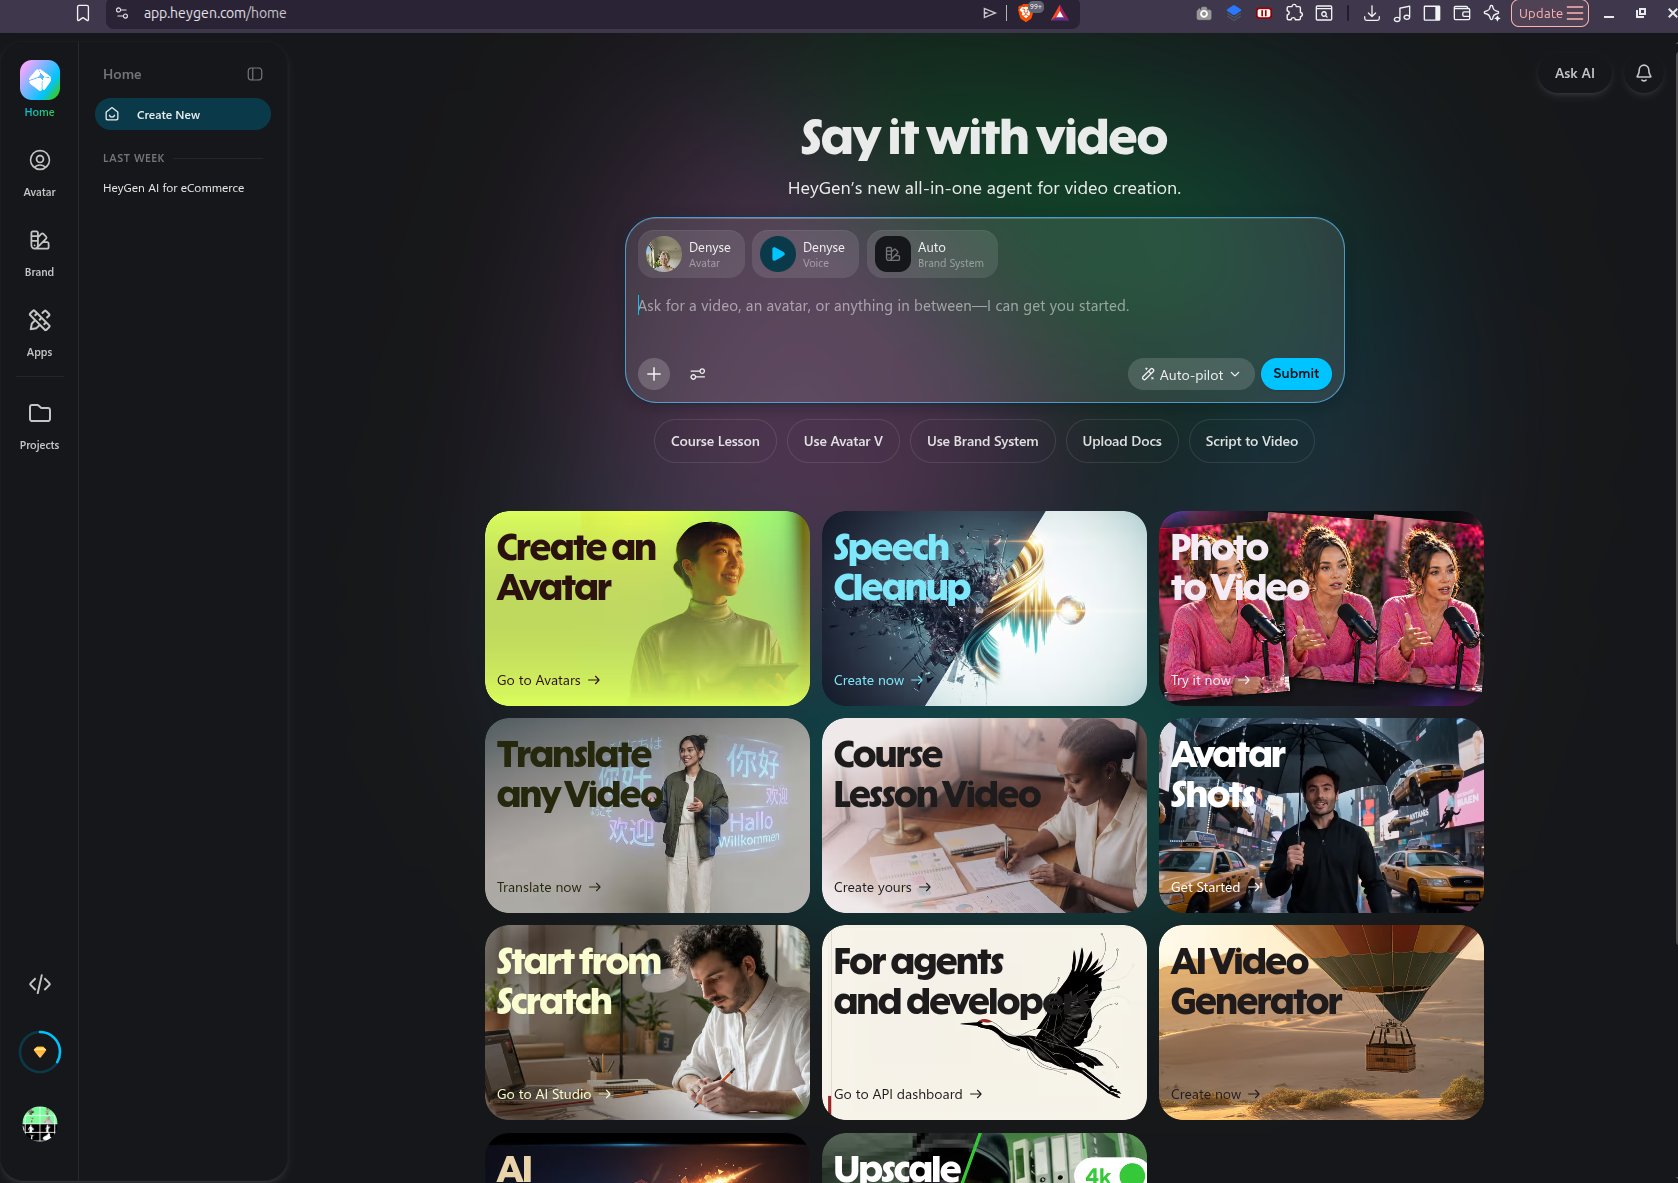Viewport: 1678px width, 1183px height.
Task: Click Create now on AI Video Generator card
Action: coord(1216,1094)
